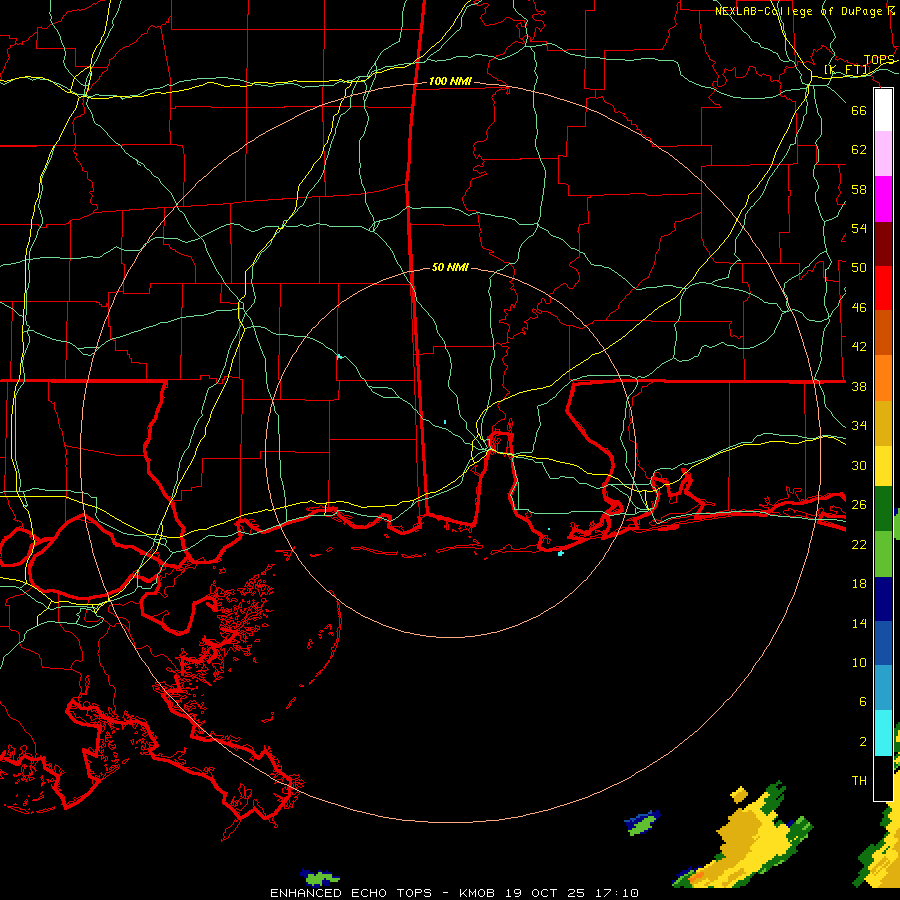The width and height of the screenshot is (900, 900).
Task: Select the legend value "34"
Action: coord(859,425)
